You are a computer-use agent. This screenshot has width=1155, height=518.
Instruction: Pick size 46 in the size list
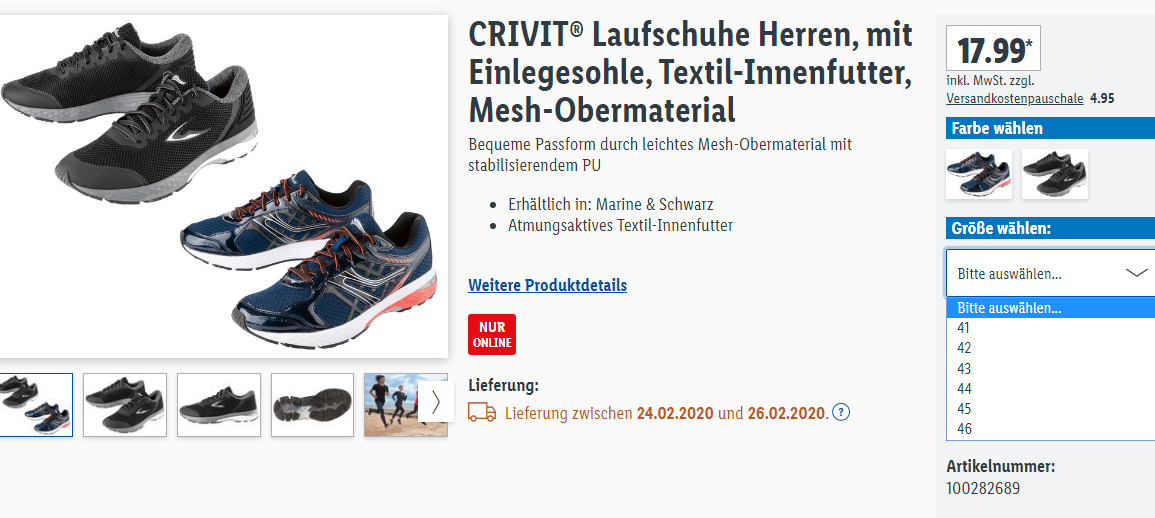(x=1050, y=429)
